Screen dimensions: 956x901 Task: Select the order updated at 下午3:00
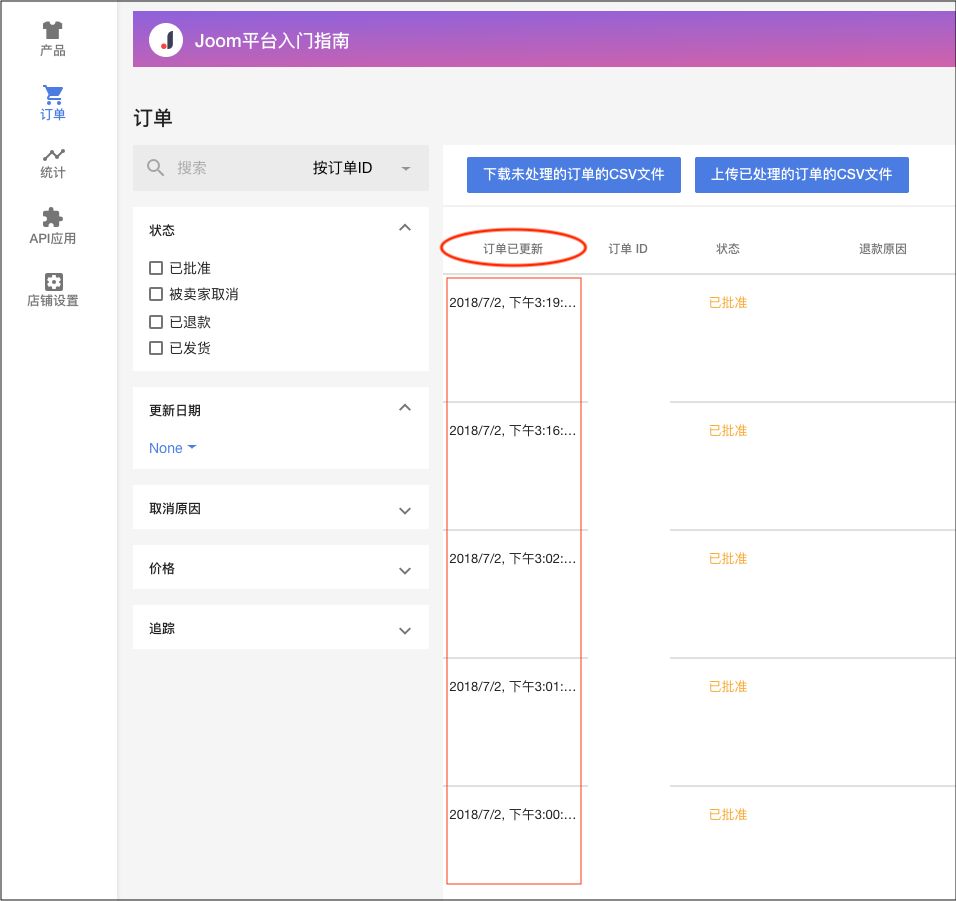tap(513, 814)
